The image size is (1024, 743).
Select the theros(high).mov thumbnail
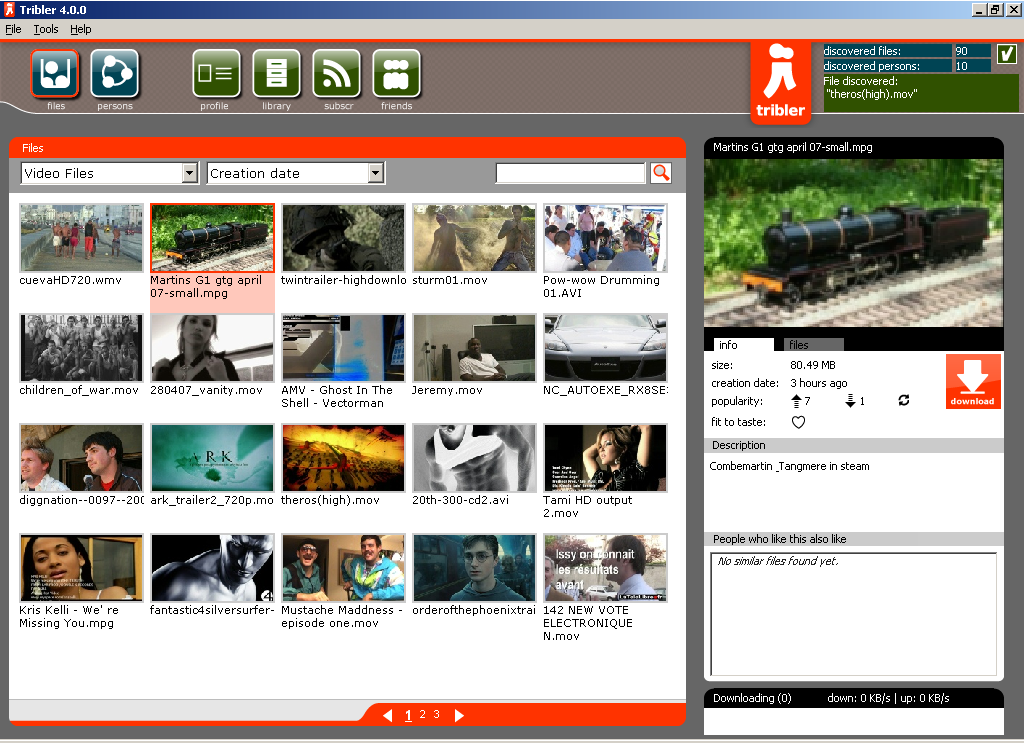[x=343, y=458]
